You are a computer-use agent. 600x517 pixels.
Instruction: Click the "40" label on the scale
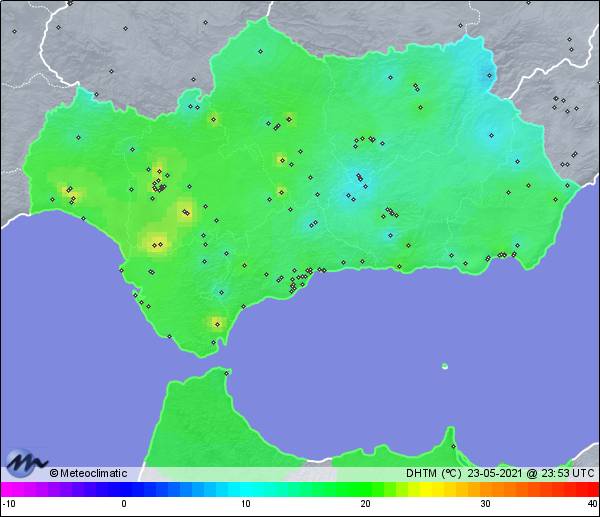[592, 504]
